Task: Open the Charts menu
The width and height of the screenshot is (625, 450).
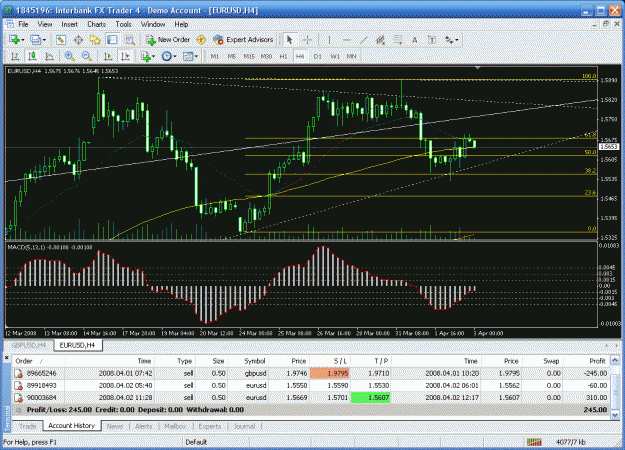Action: coord(96,24)
